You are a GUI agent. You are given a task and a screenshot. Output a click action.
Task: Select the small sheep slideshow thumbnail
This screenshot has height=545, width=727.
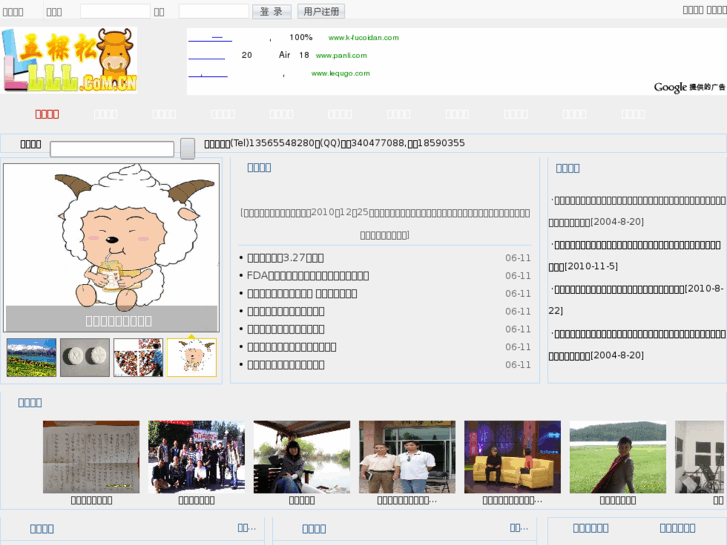192,357
